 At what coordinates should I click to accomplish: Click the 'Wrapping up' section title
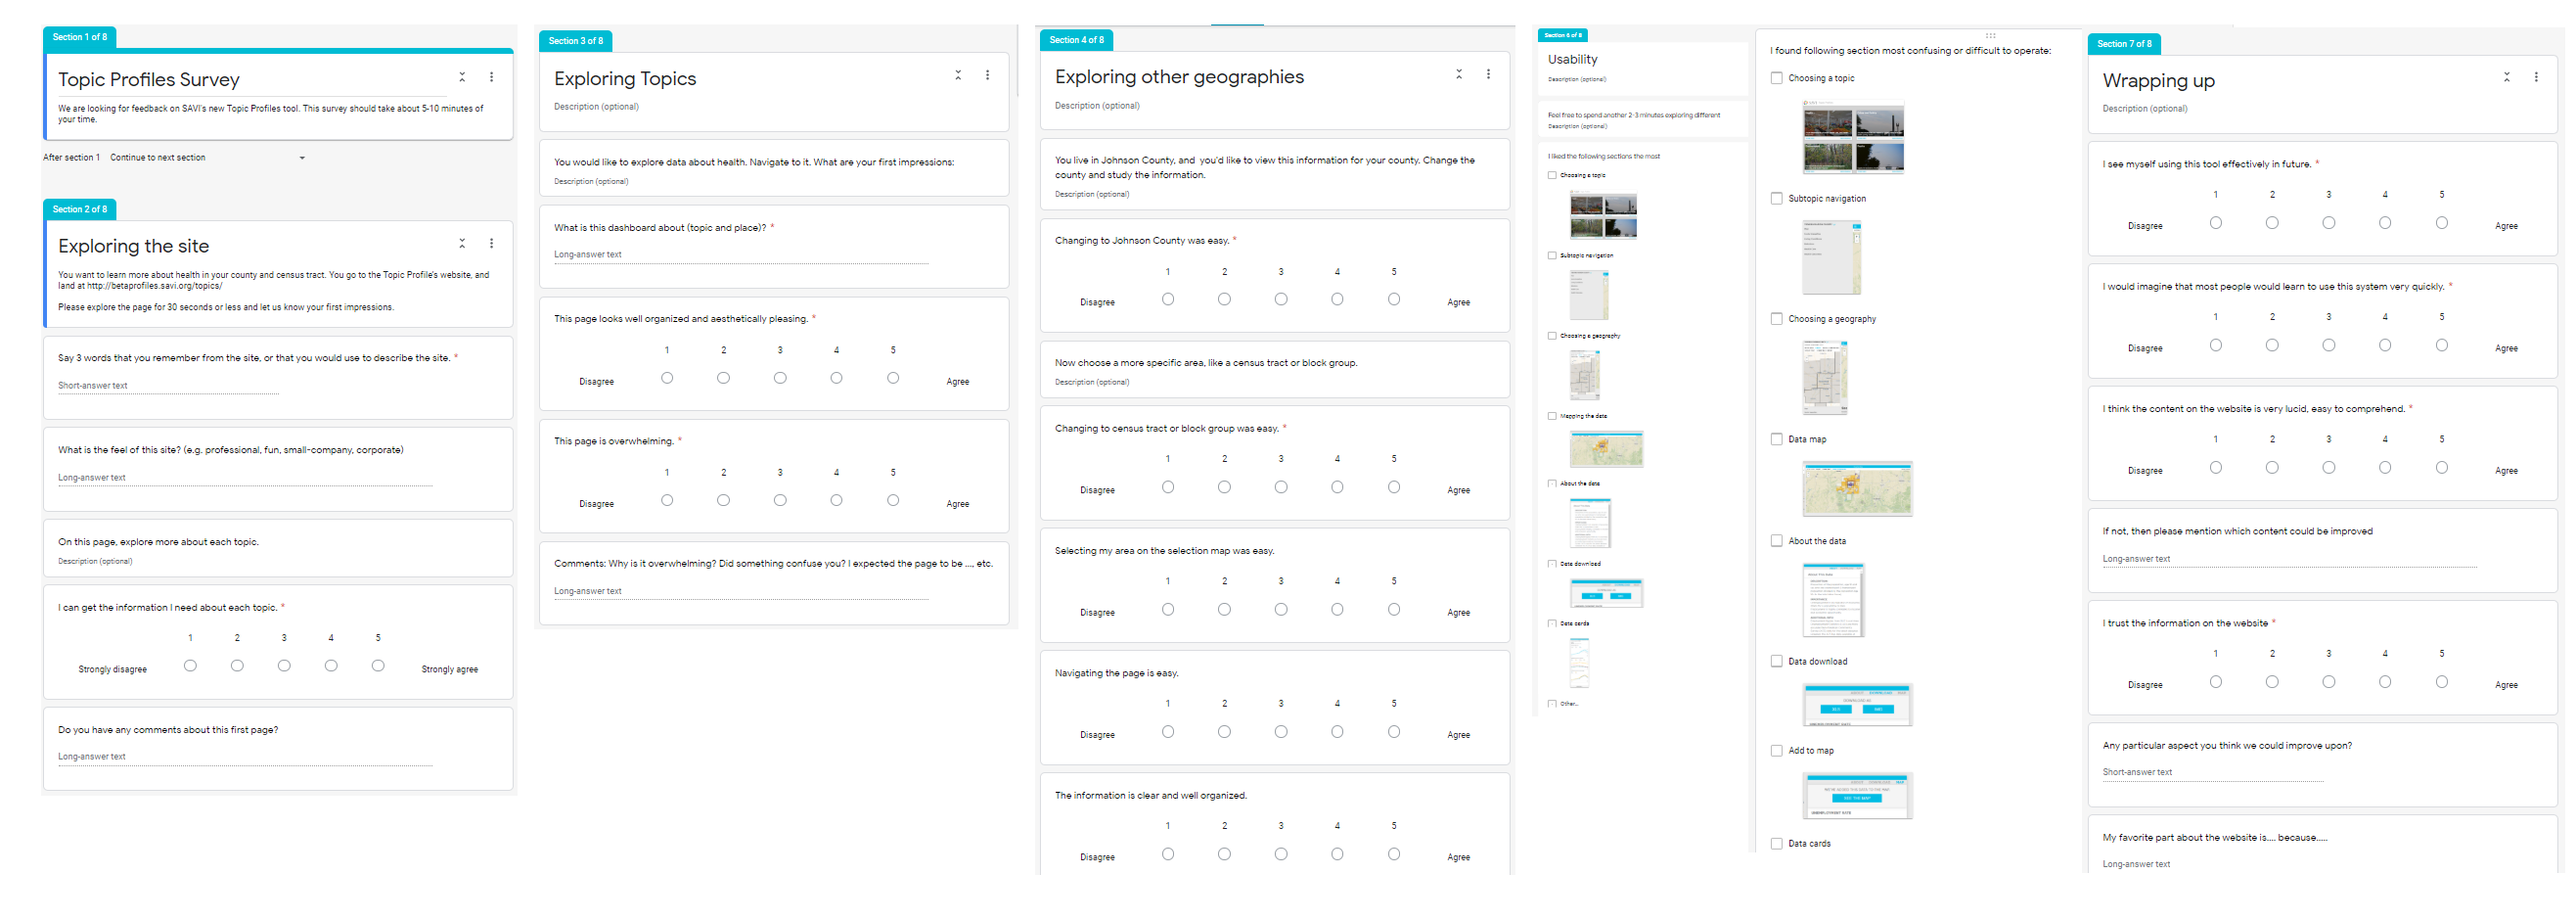pos(2158,81)
